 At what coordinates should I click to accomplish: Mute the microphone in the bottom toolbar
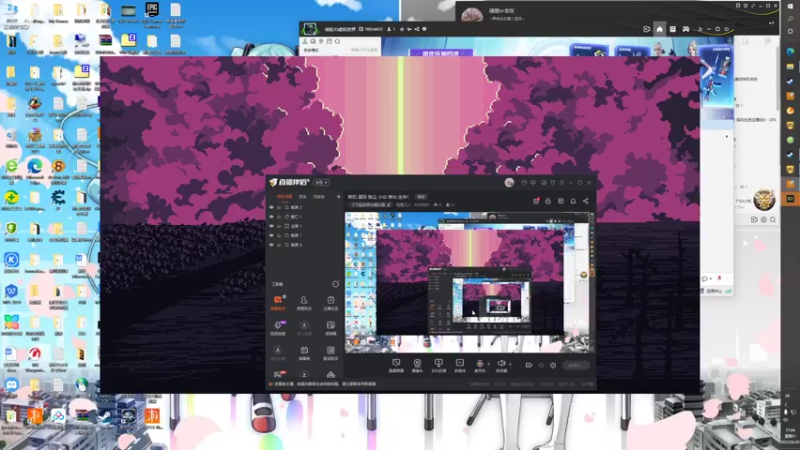pos(479,365)
